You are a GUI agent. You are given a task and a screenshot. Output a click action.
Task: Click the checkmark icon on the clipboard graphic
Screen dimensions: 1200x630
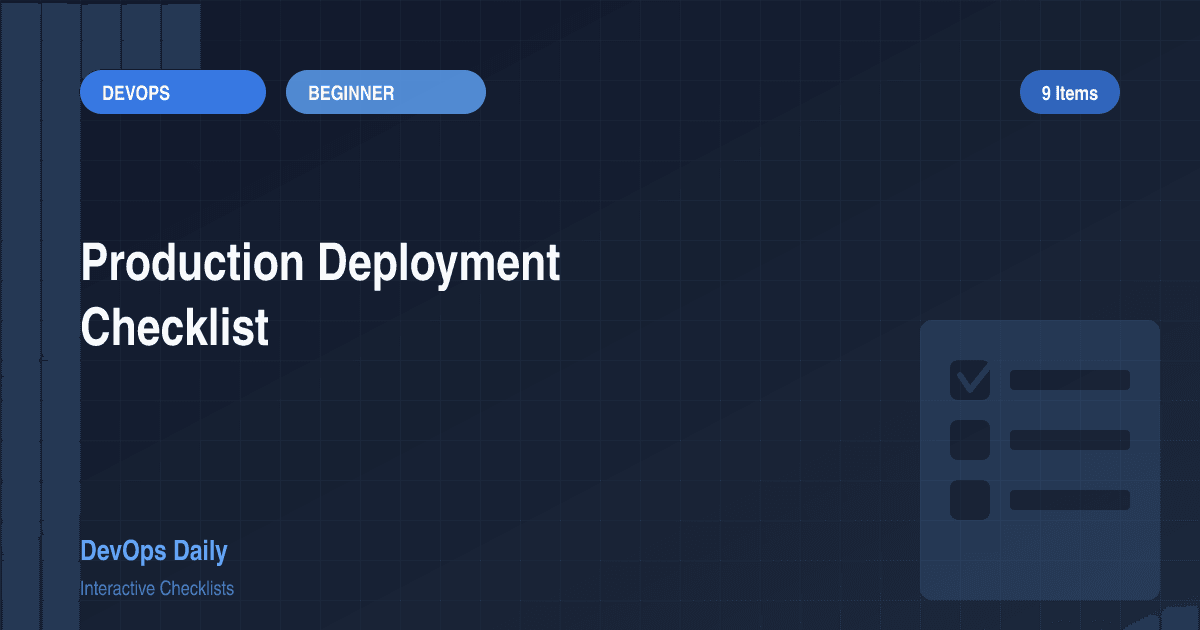tap(968, 378)
